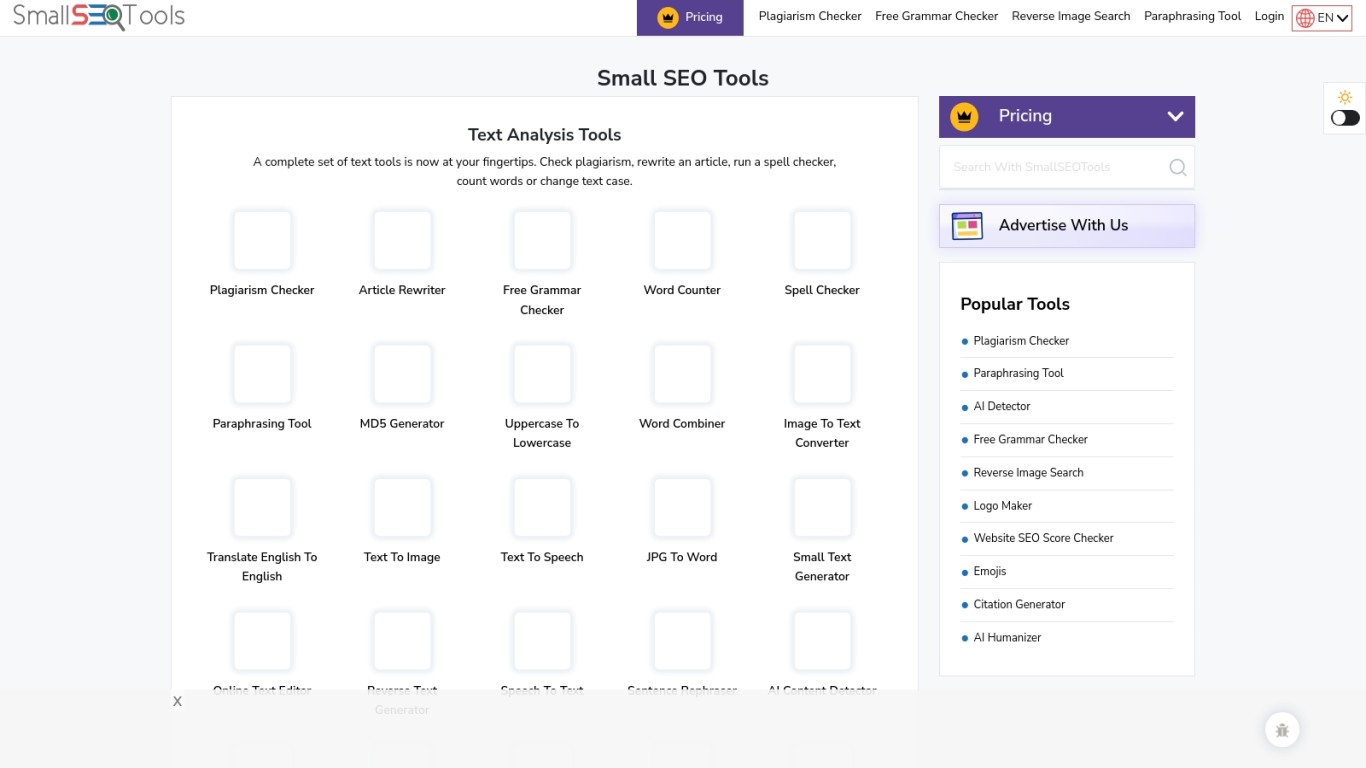
Task: Open the Small Text Generator icon tile
Action: coord(822,507)
